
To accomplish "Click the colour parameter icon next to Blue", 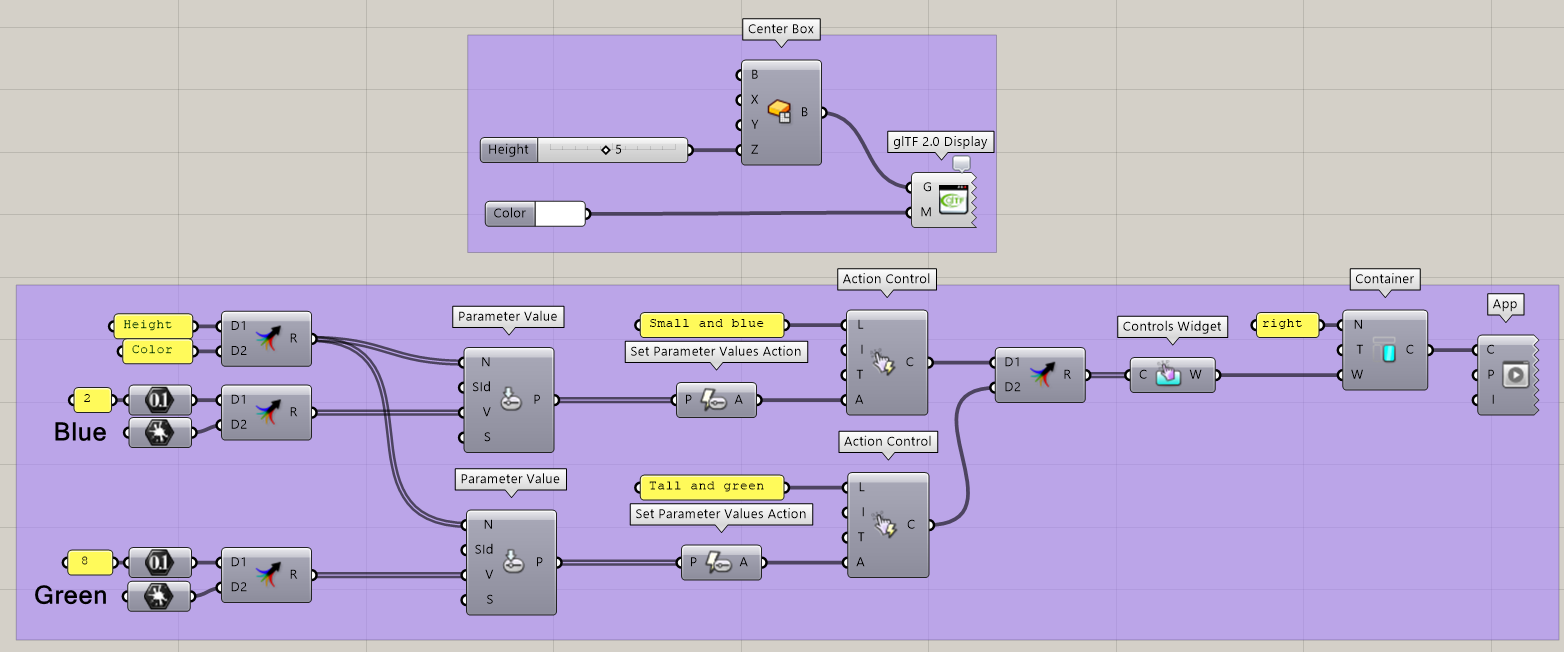I will tap(160, 432).
